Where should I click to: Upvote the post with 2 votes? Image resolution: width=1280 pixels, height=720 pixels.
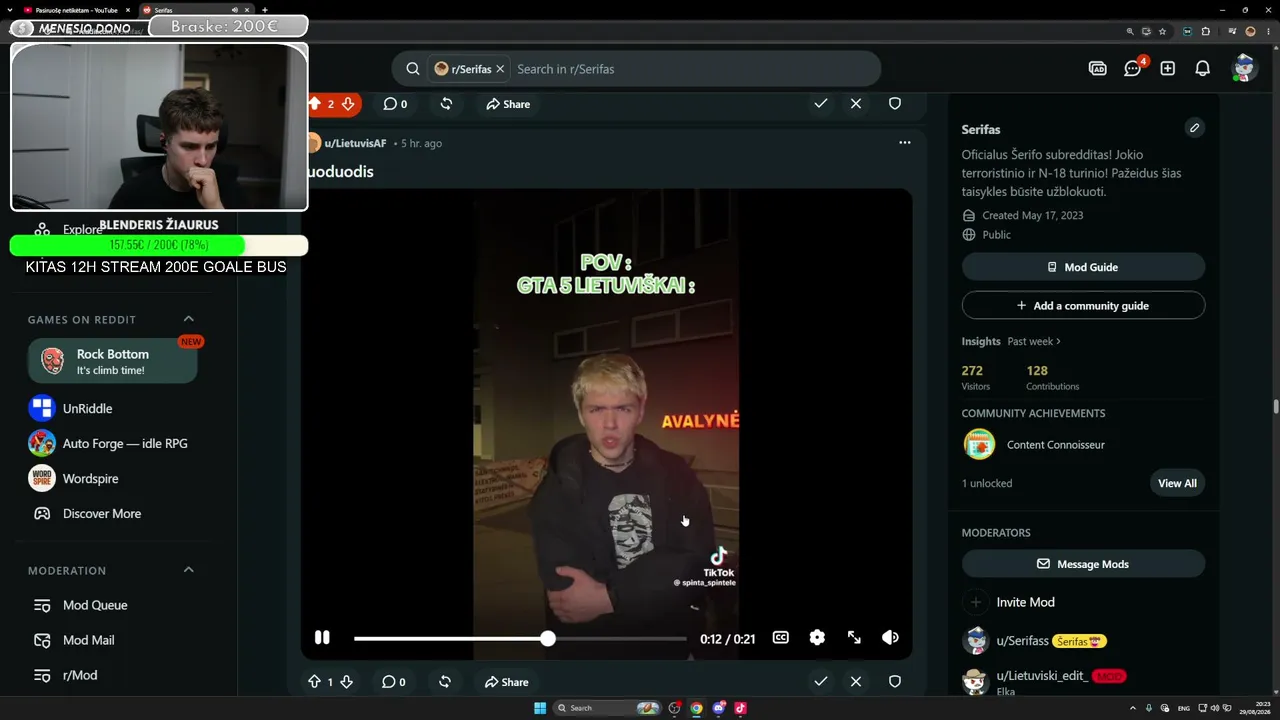point(315,104)
